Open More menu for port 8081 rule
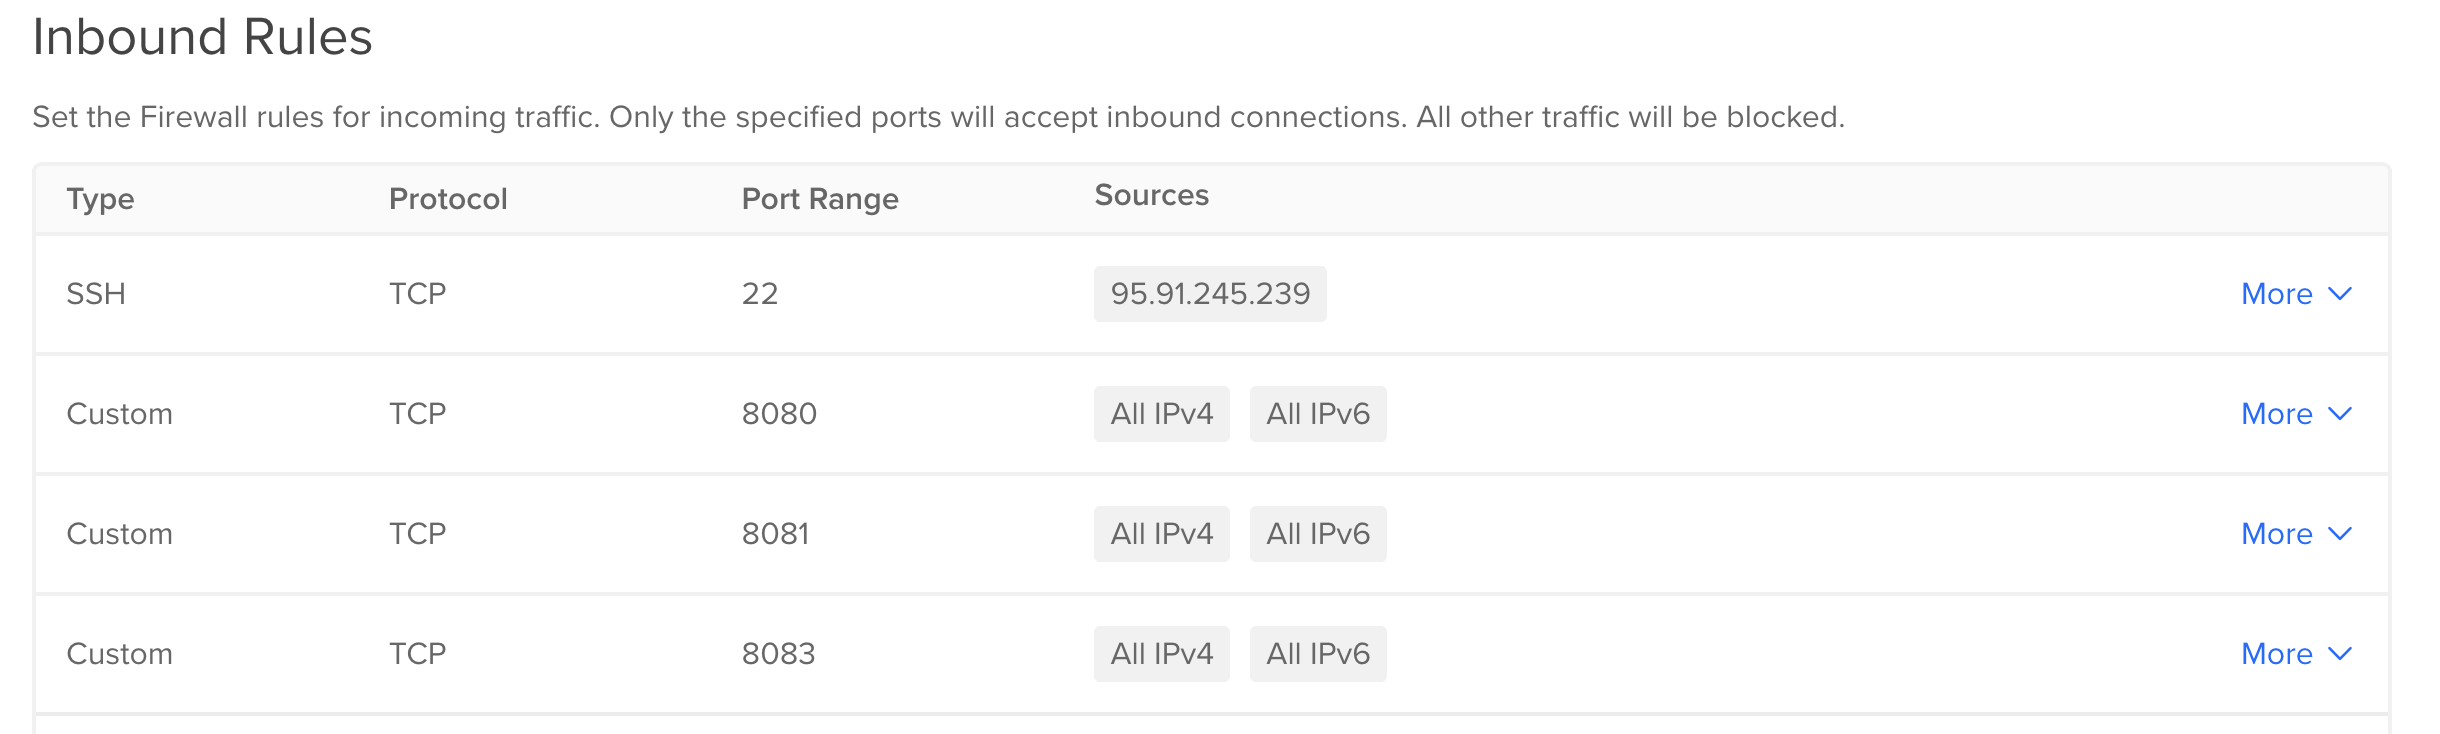Image resolution: width=2440 pixels, height=734 pixels. pos(2296,534)
